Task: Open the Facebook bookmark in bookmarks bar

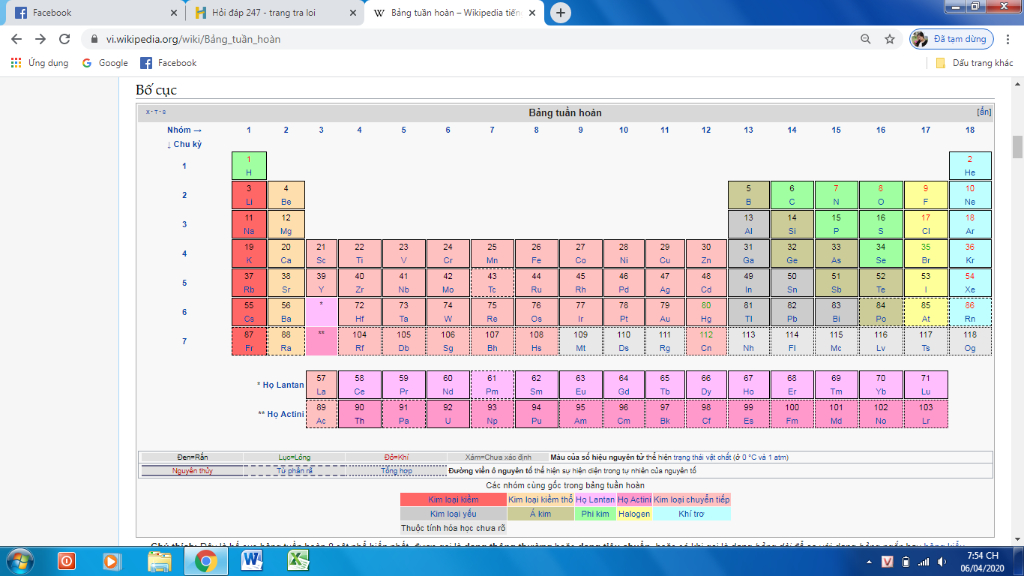Action: point(168,63)
